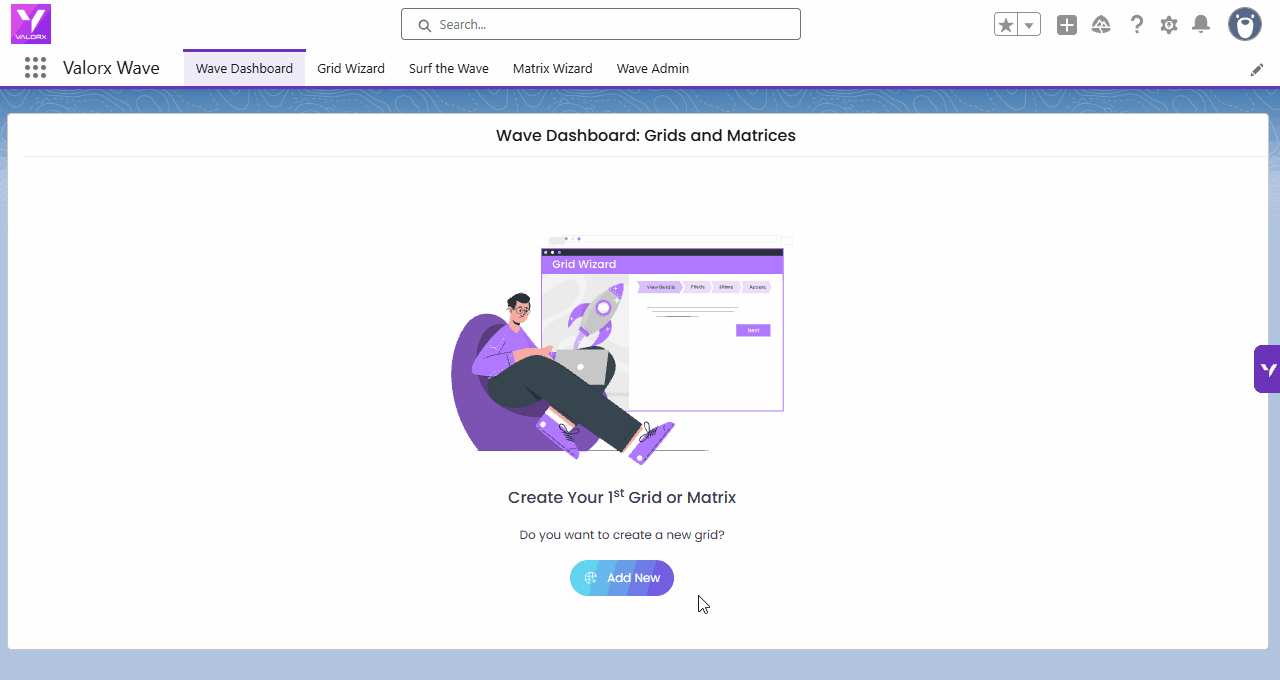Show notifications with the bell icon
1280x680 pixels.
(x=1201, y=25)
